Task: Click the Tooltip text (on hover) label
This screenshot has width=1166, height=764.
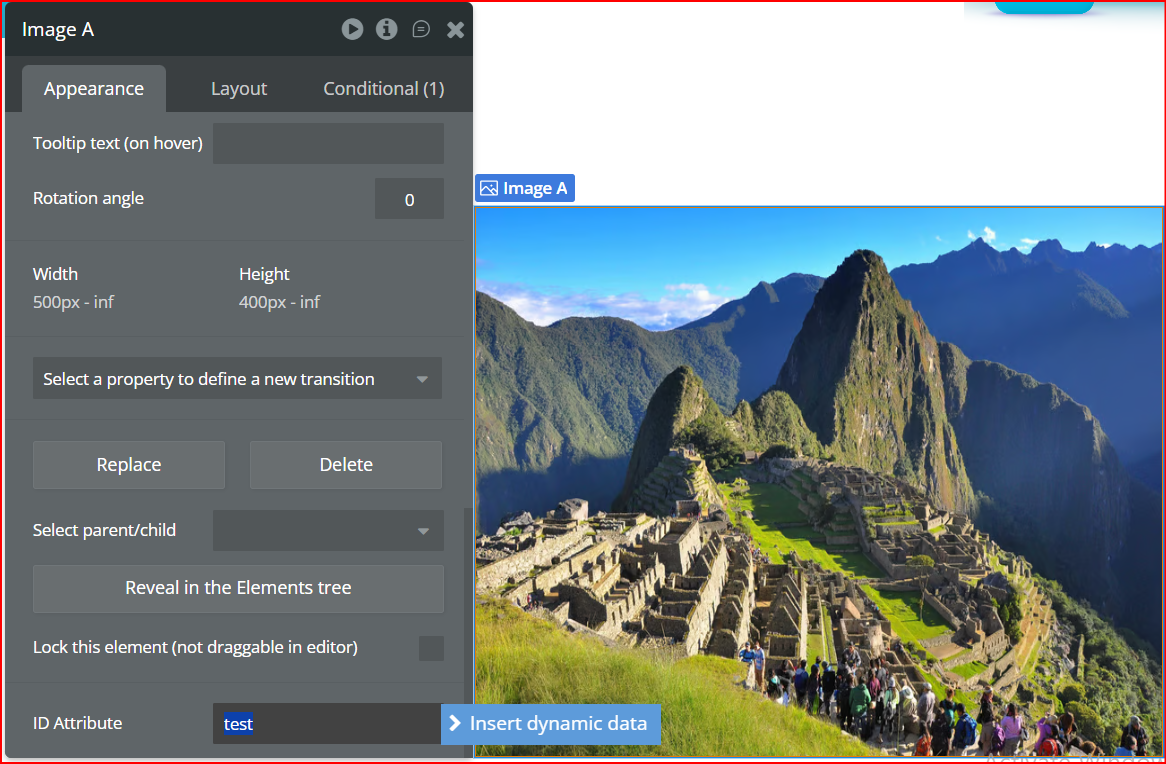Action: click(117, 143)
